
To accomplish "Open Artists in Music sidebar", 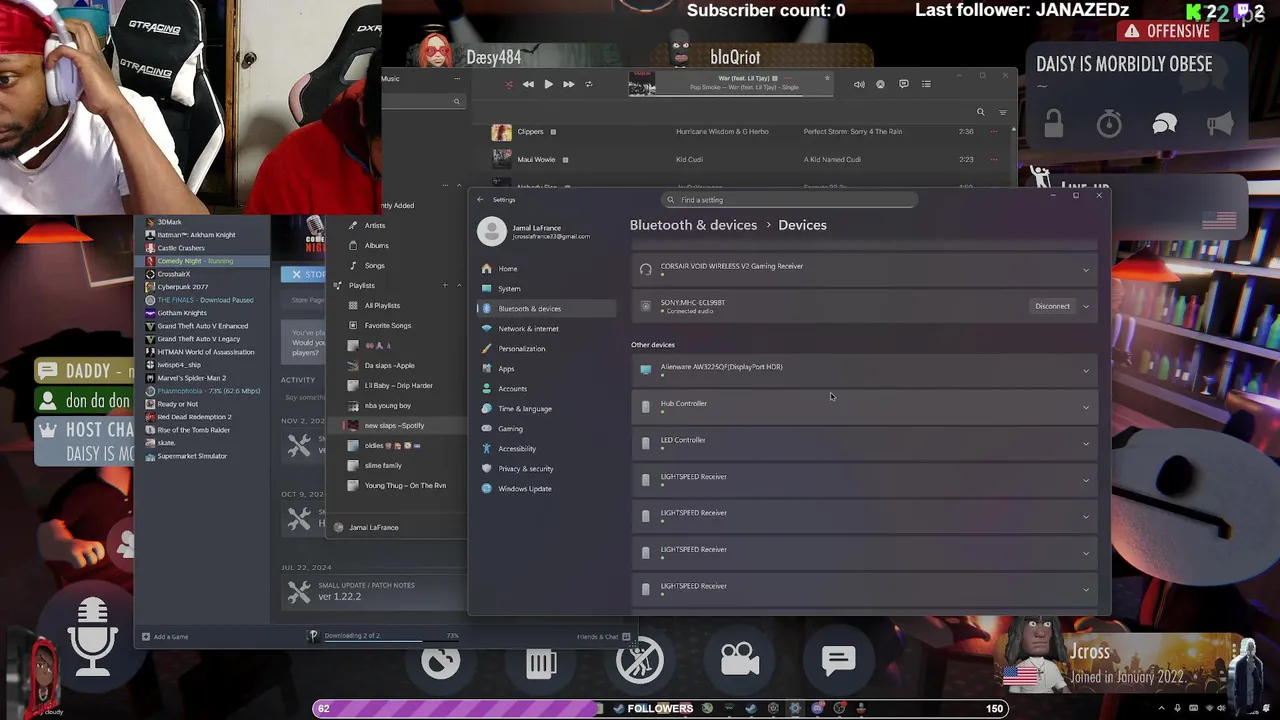I will pyautogui.click(x=375, y=225).
